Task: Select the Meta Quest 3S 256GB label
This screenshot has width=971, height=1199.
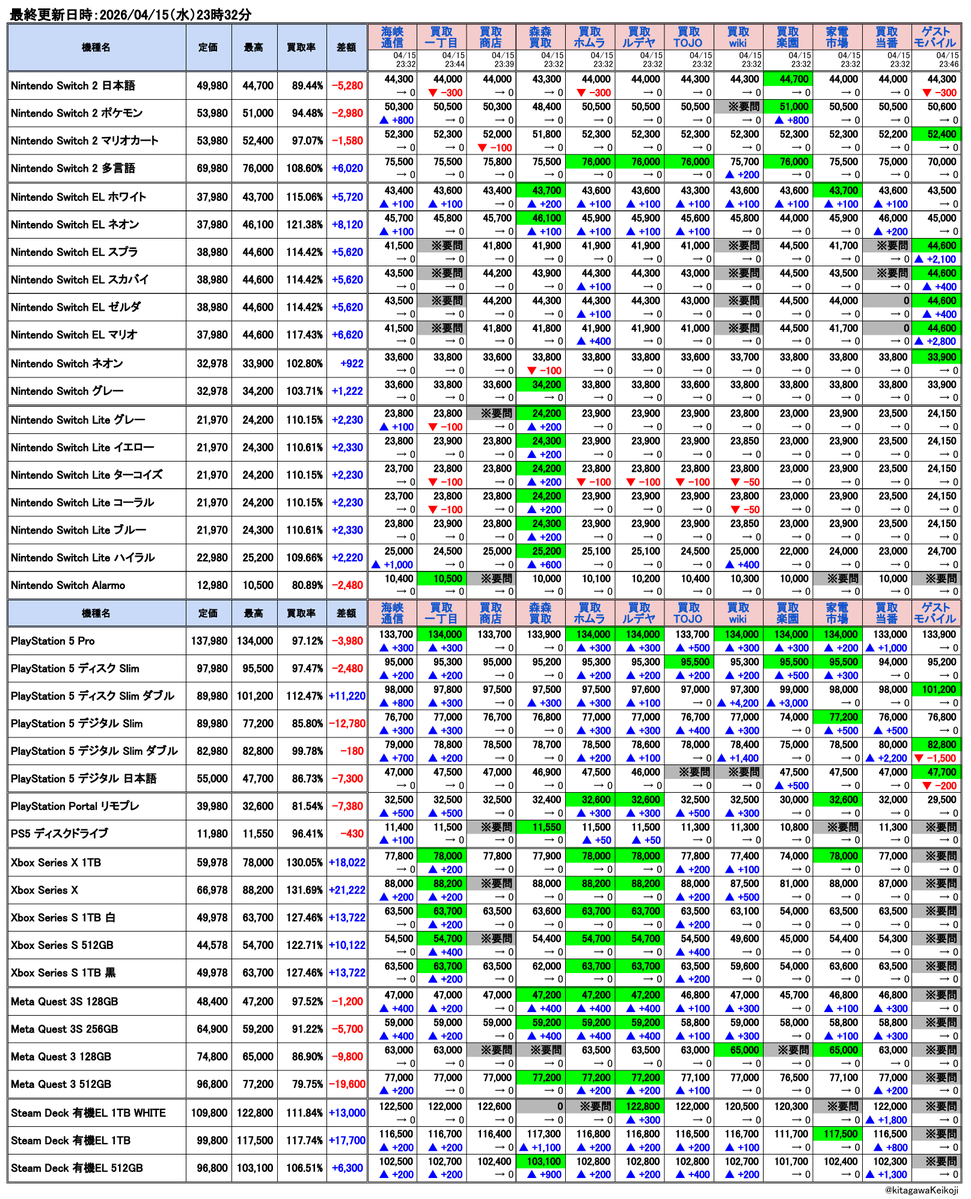Action: (x=64, y=1029)
